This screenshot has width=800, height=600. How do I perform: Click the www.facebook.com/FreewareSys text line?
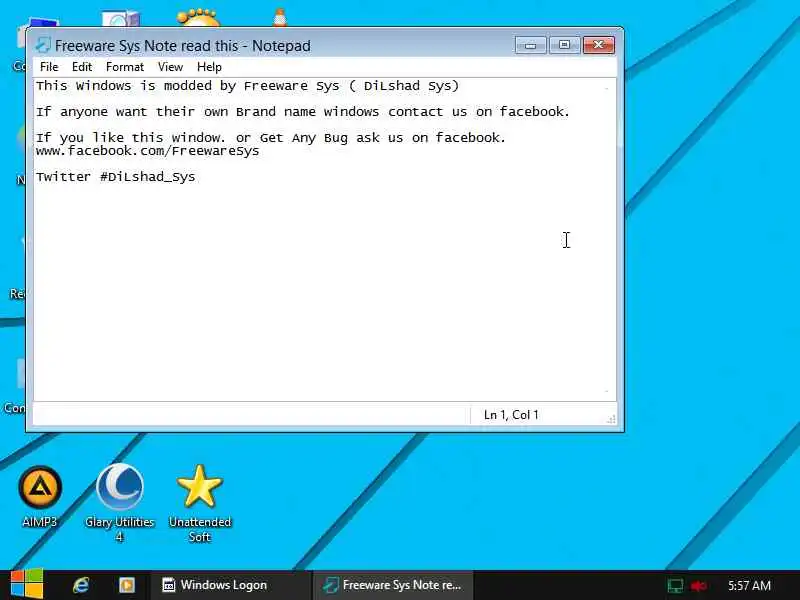point(147,151)
